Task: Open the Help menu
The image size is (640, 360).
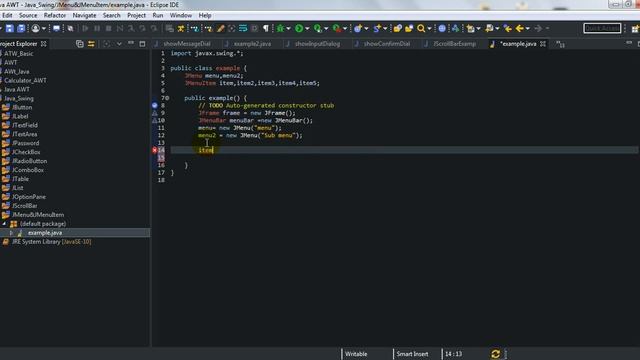Action: 204,16
